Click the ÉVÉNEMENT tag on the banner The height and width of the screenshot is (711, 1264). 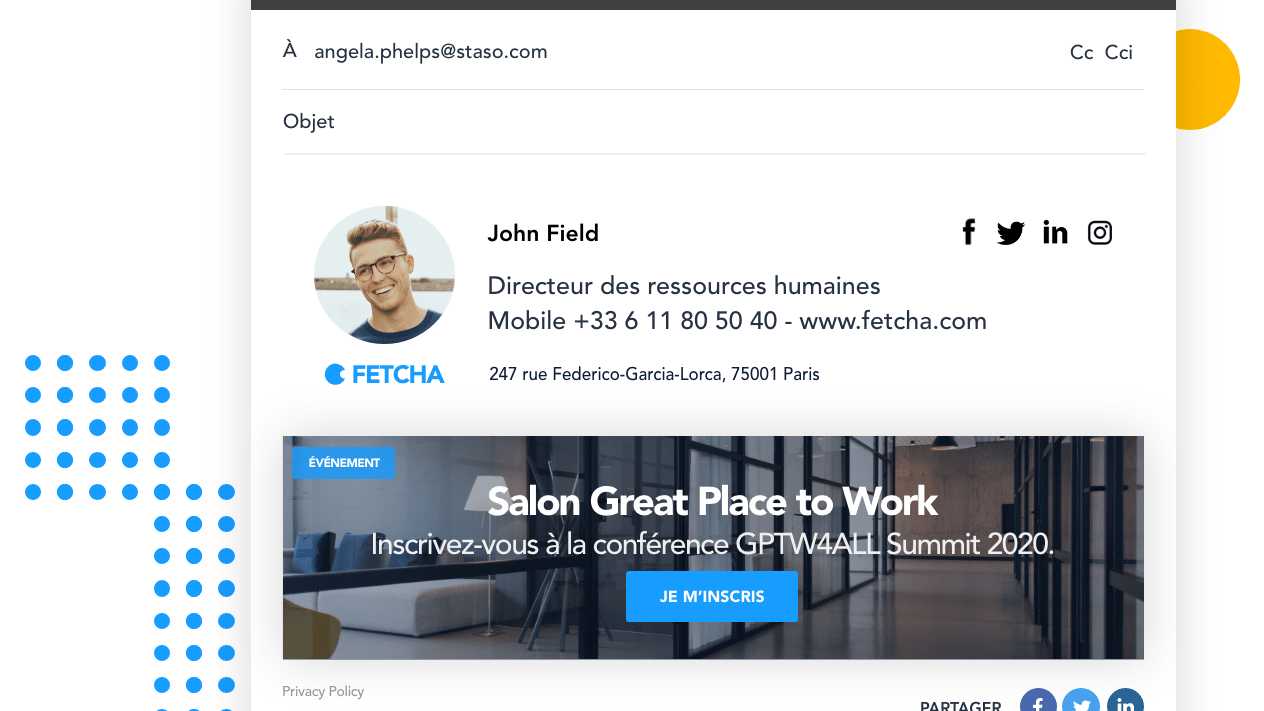pyautogui.click(x=344, y=463)
